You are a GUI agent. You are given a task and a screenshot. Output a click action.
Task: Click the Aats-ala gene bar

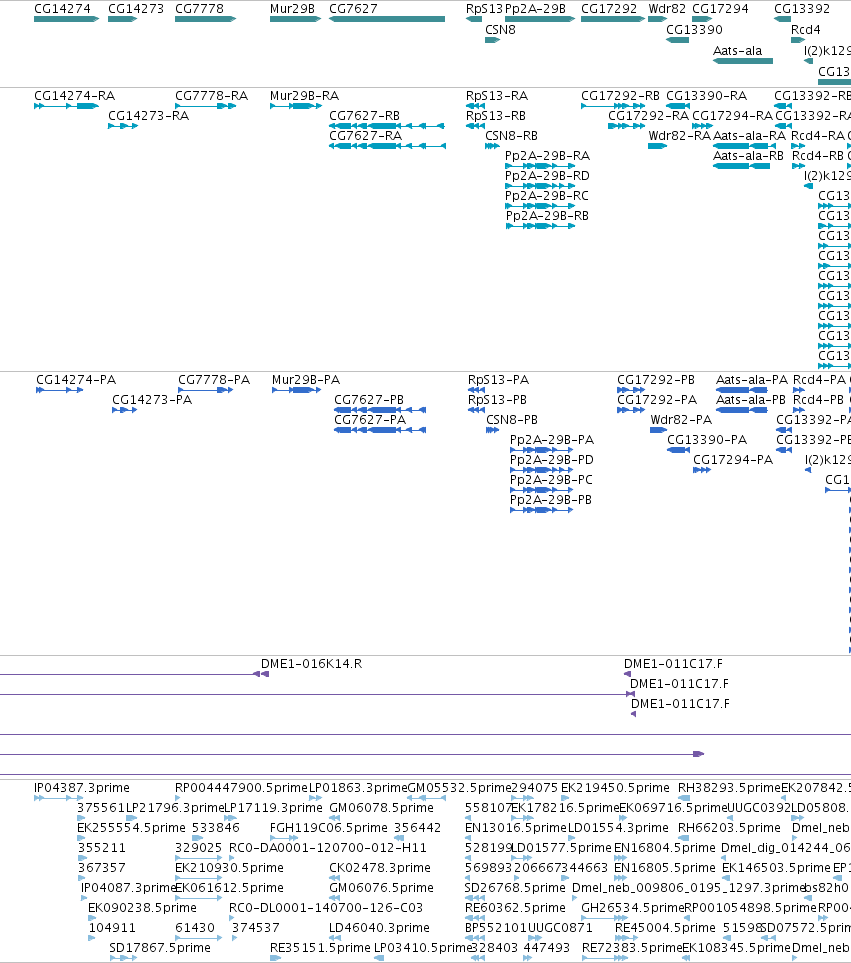coord(743,61)
